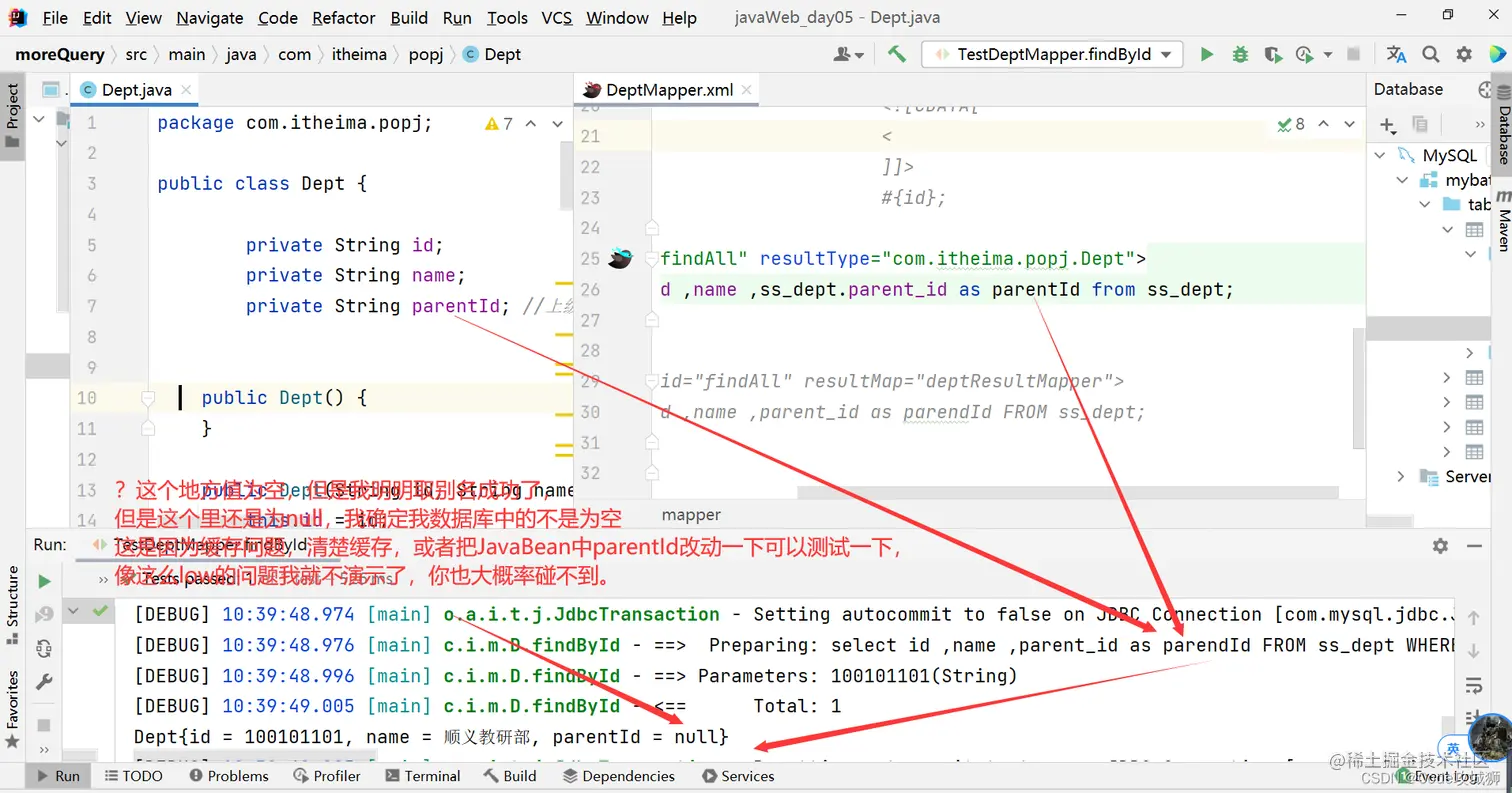The image size is (1512, 793).
Task: Click the warnings indicator showing 7 in Dept.java
Action: 498,124
